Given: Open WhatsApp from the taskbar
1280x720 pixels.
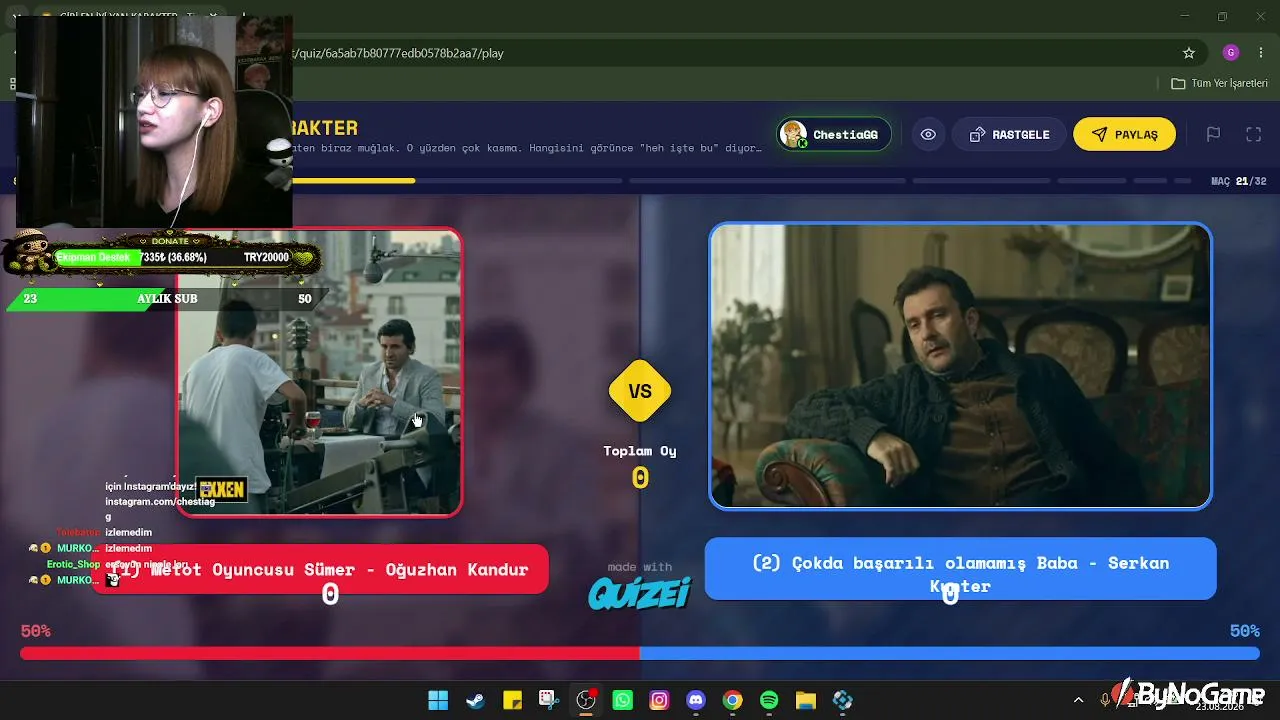Looking at the screenshot, I should point(623,700).
